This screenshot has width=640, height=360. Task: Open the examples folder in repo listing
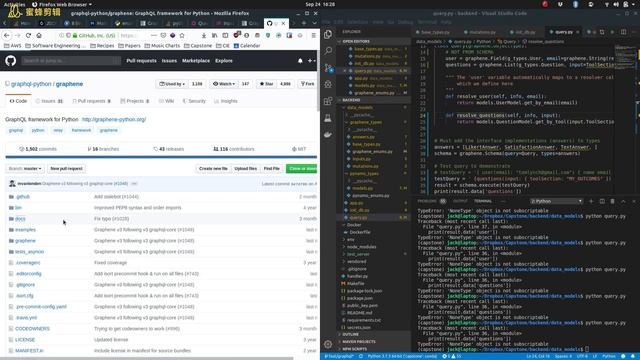click(x=25, y=230)
